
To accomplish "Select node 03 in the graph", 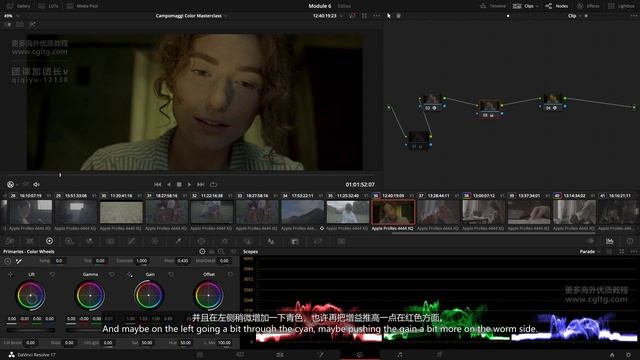I will point(489,109).
